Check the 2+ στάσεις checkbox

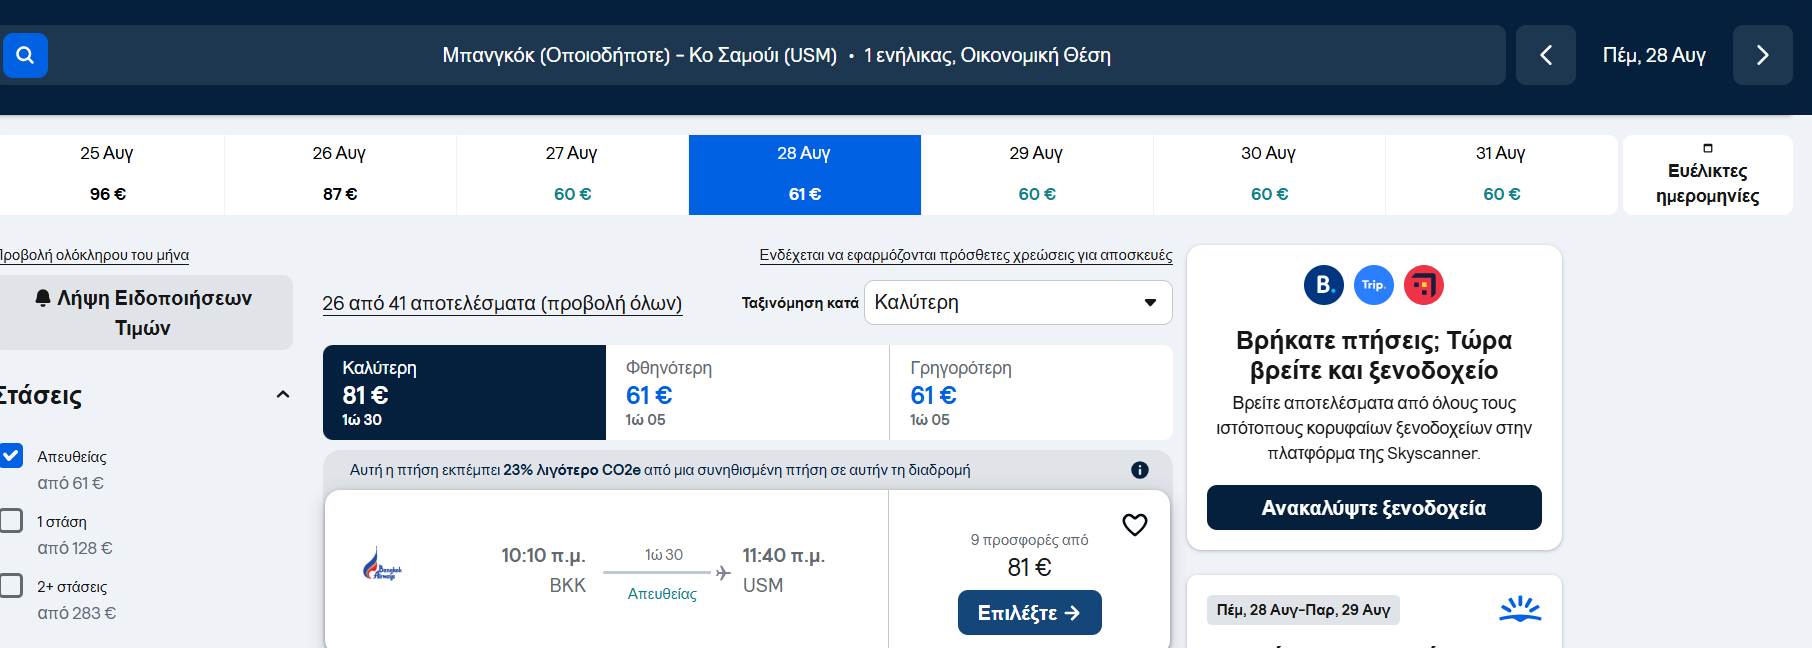point(11,585)
